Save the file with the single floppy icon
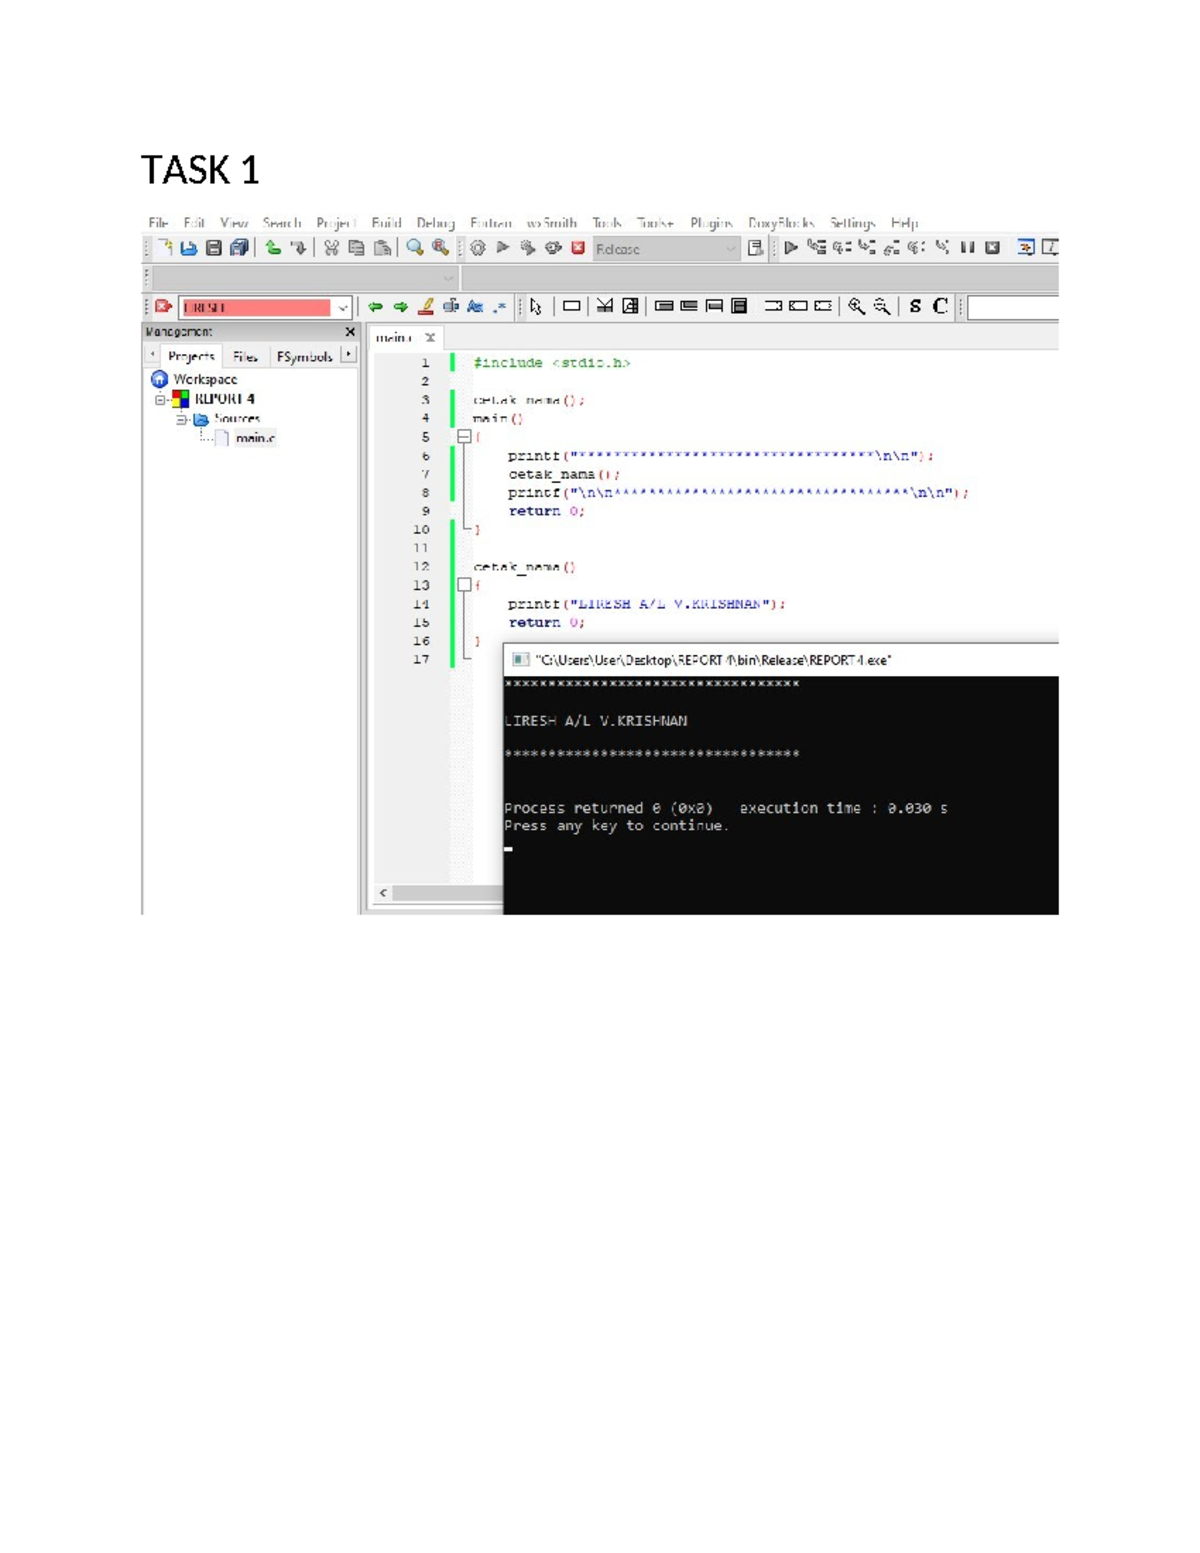Screen dimensions: 1200x1553 (214, 248)
